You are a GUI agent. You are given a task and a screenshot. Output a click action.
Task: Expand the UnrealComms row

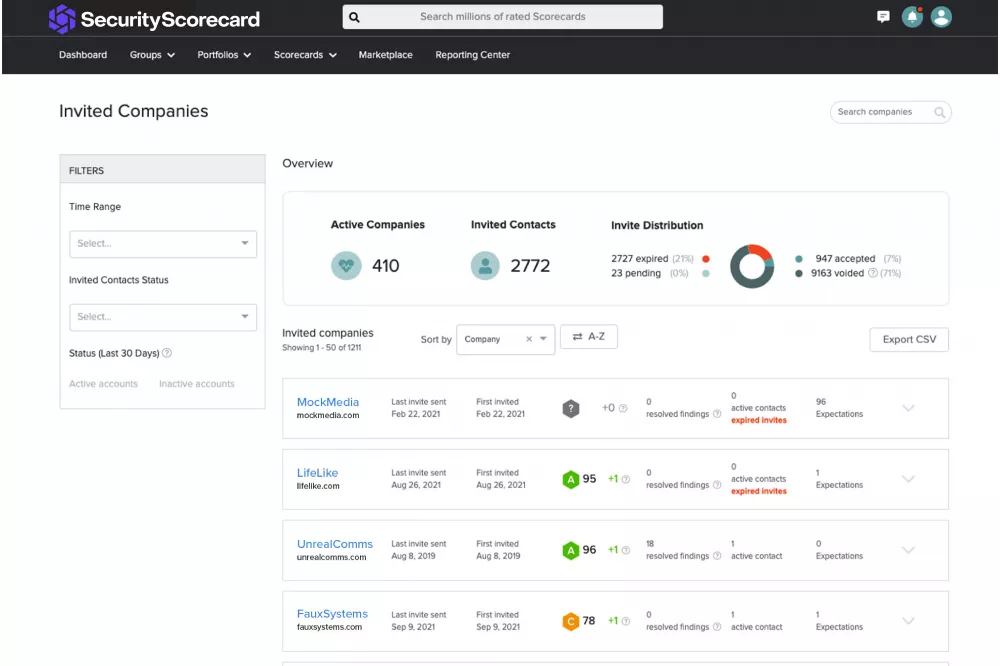[x=908, y=550]
